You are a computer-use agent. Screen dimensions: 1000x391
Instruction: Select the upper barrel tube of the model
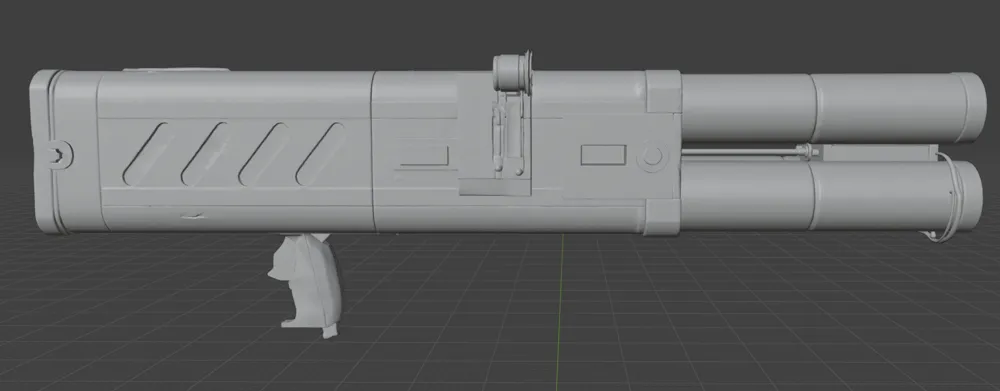pos(833,108)
